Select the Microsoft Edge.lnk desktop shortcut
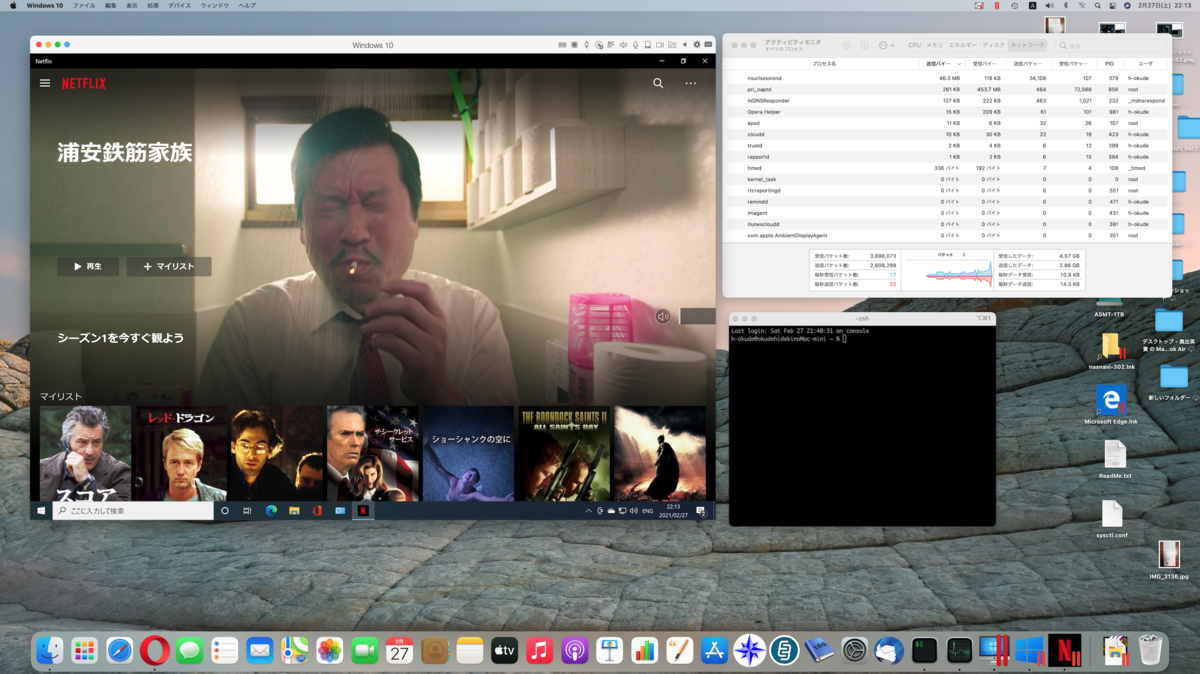 pos(1111,404)
